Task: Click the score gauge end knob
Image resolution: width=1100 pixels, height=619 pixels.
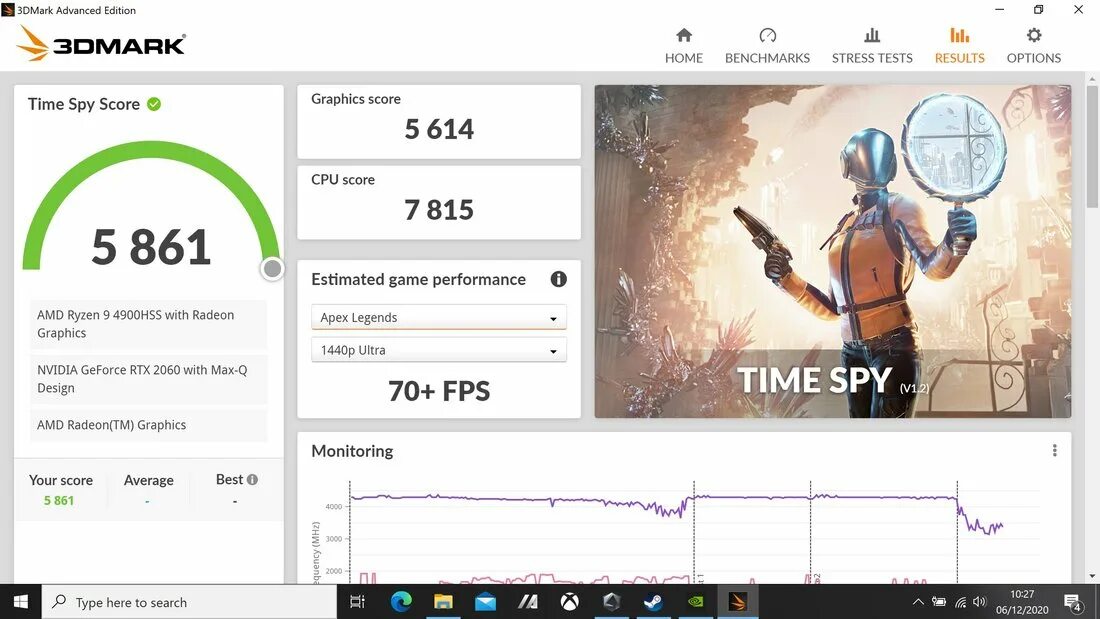Action: (x=272, y=268)
